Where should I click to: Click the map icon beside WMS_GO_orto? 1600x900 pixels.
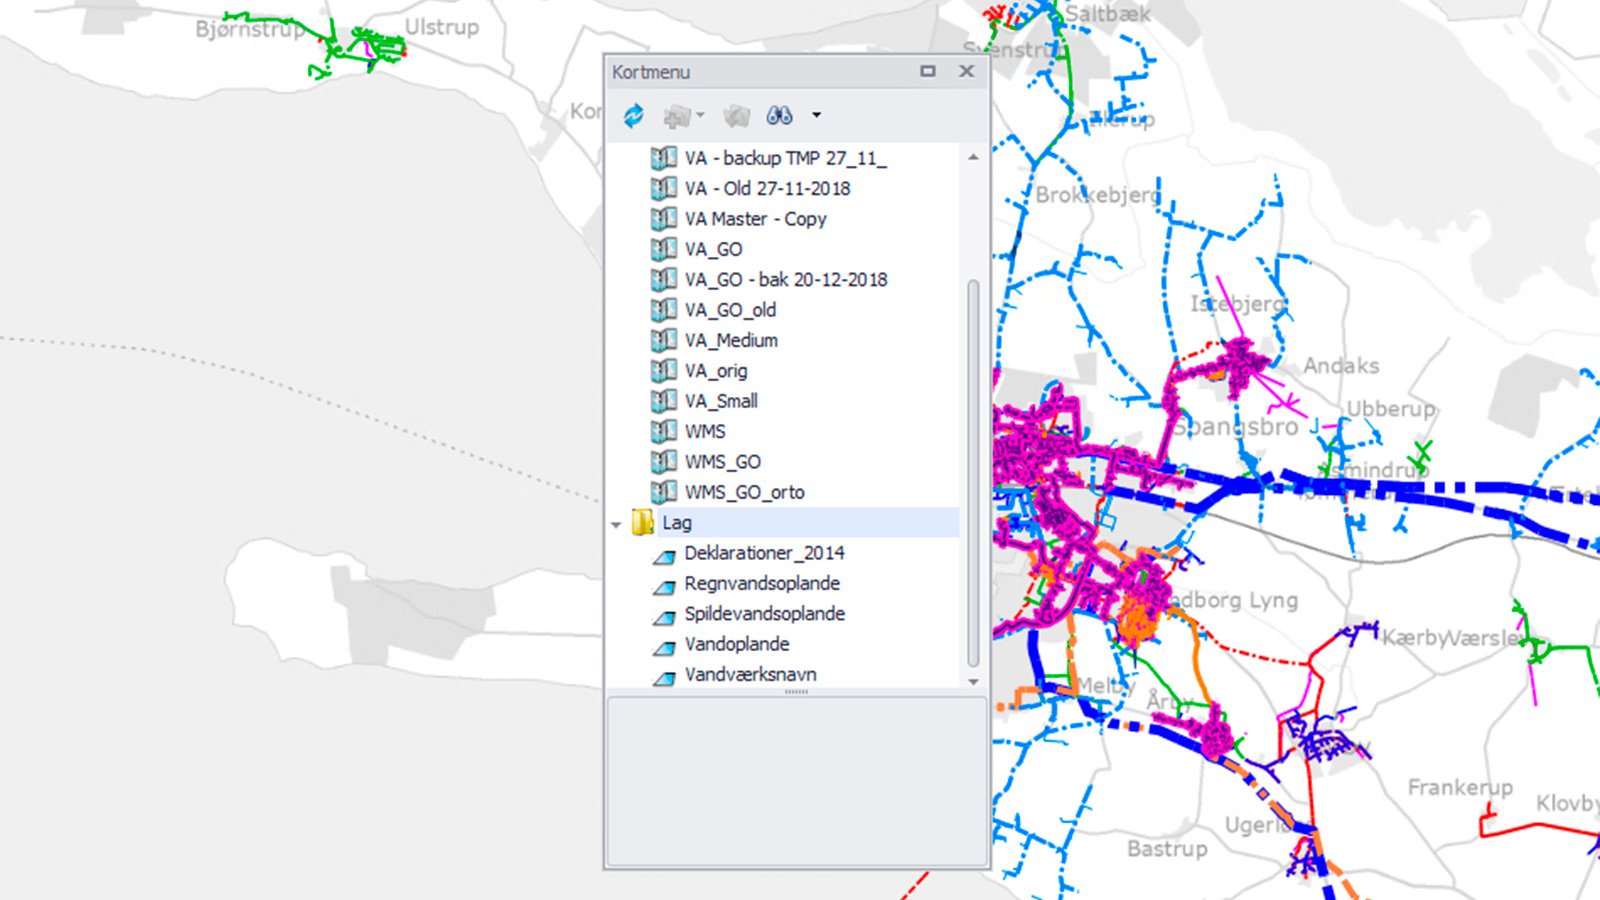[663, 492]
